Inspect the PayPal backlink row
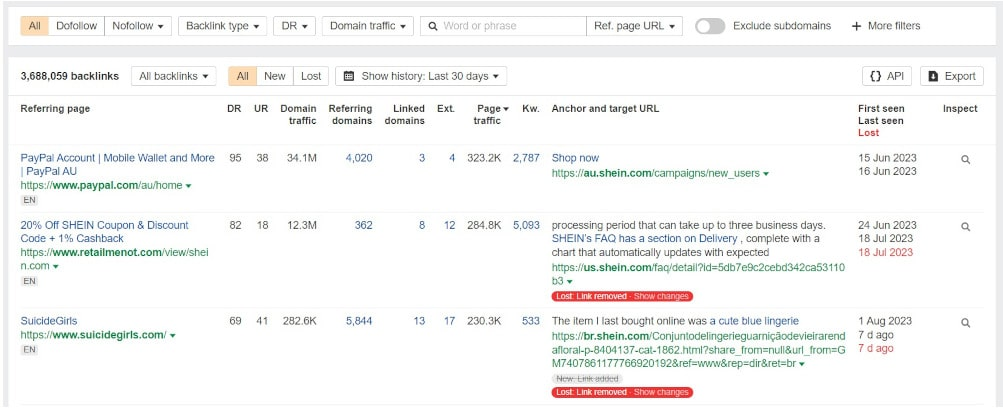 tap(965, 159)
